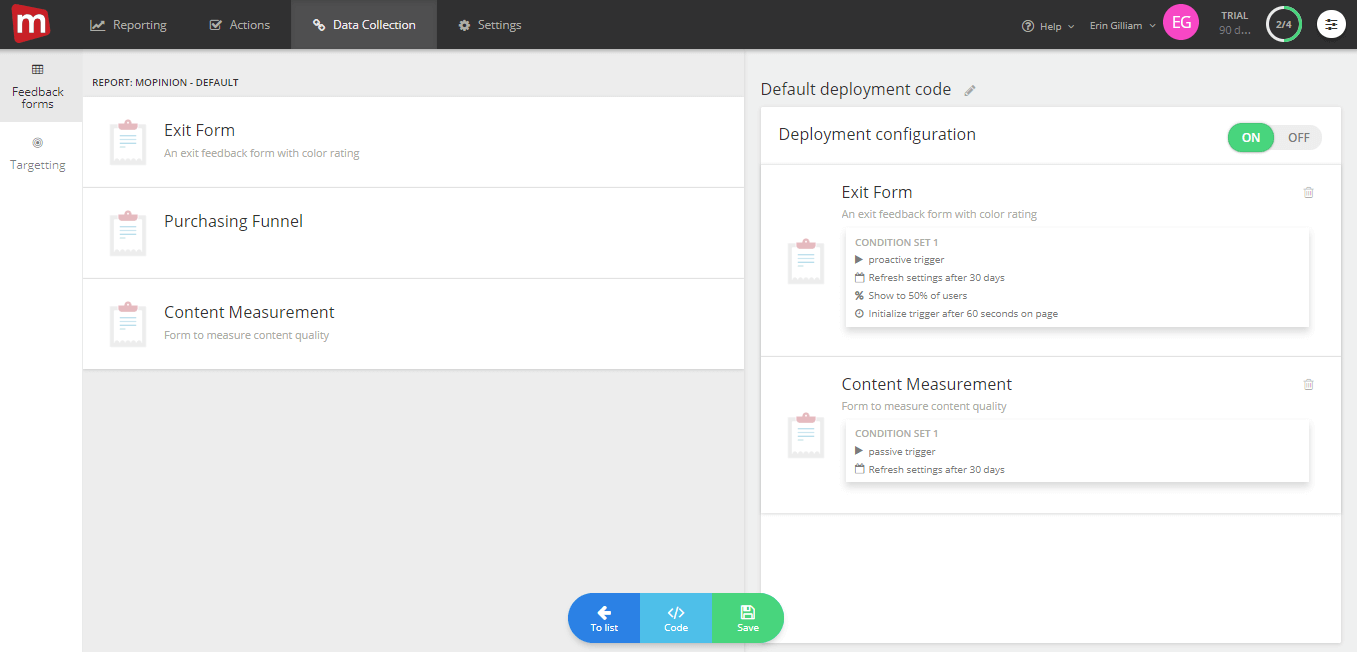Image resolution: width=1357 pixels, height=652 pixels.
Task: Expand the Erin Gilliam user menu
Action: click(1120, 26)
